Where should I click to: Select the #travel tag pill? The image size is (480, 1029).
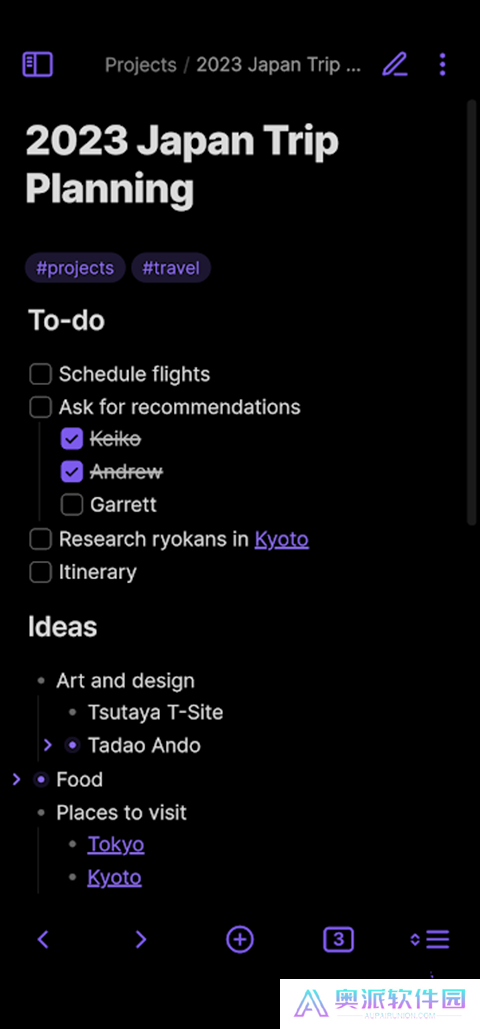171,268
